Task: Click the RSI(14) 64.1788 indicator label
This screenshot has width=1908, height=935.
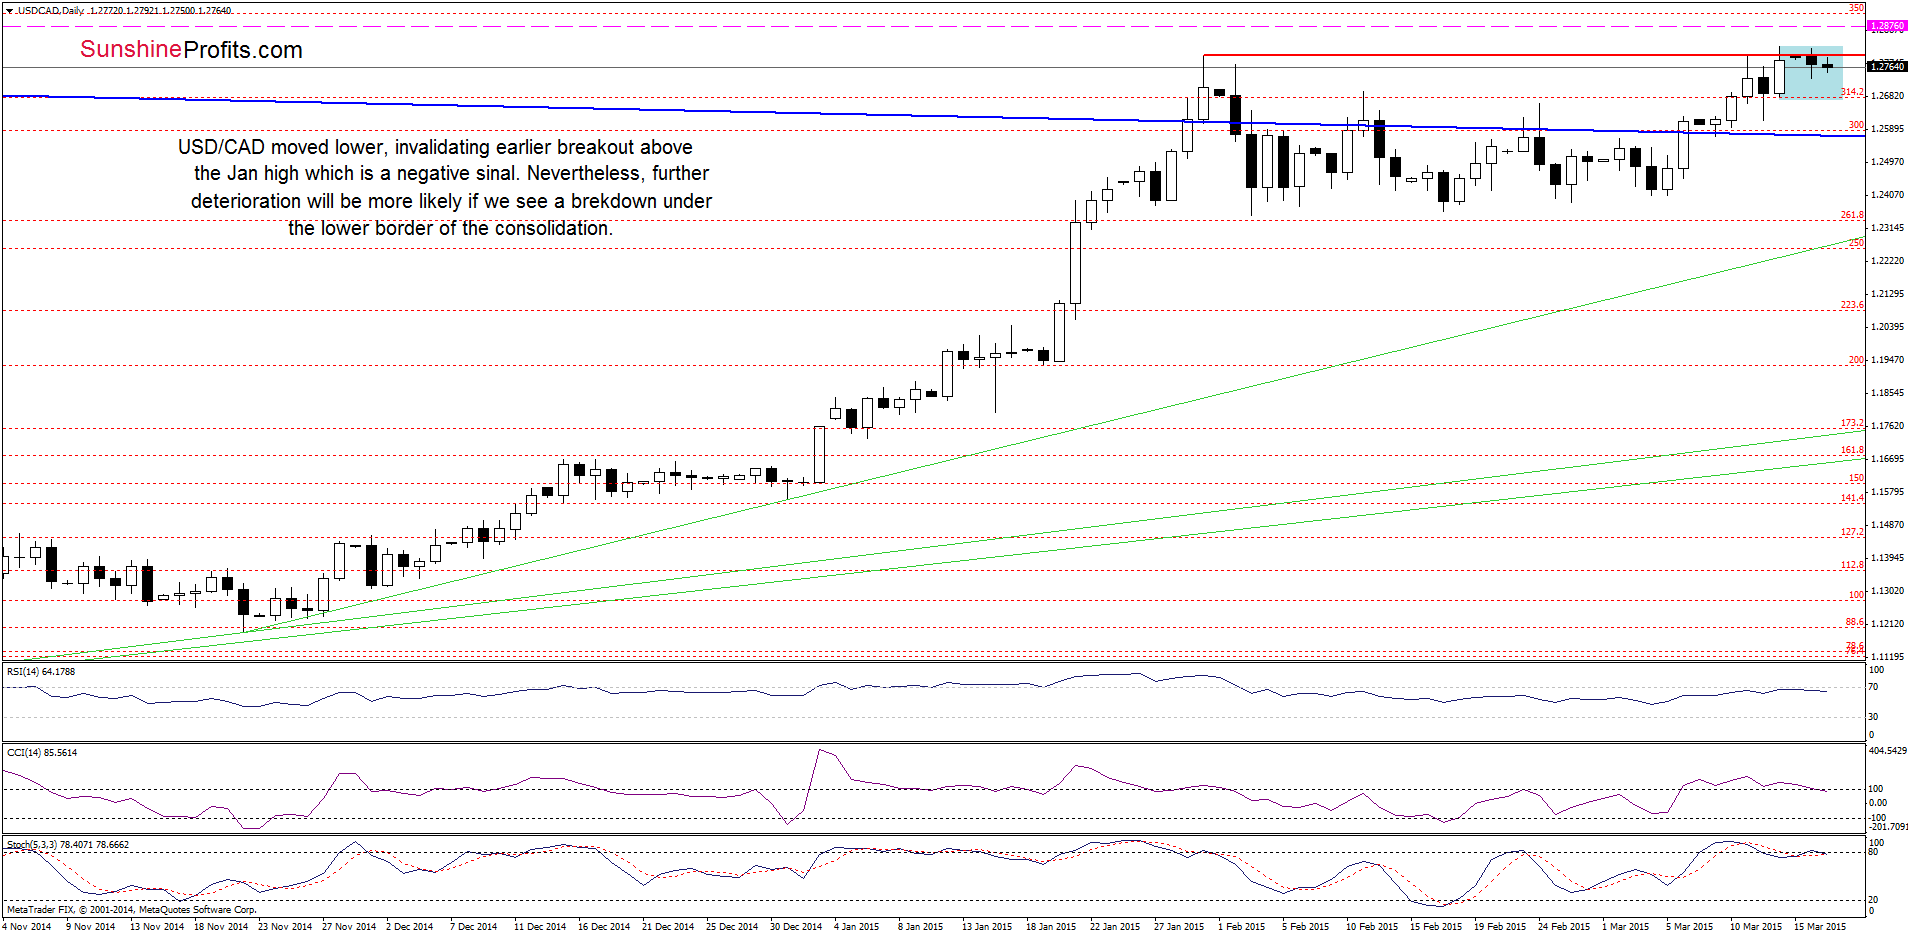Action: point(41,671)
